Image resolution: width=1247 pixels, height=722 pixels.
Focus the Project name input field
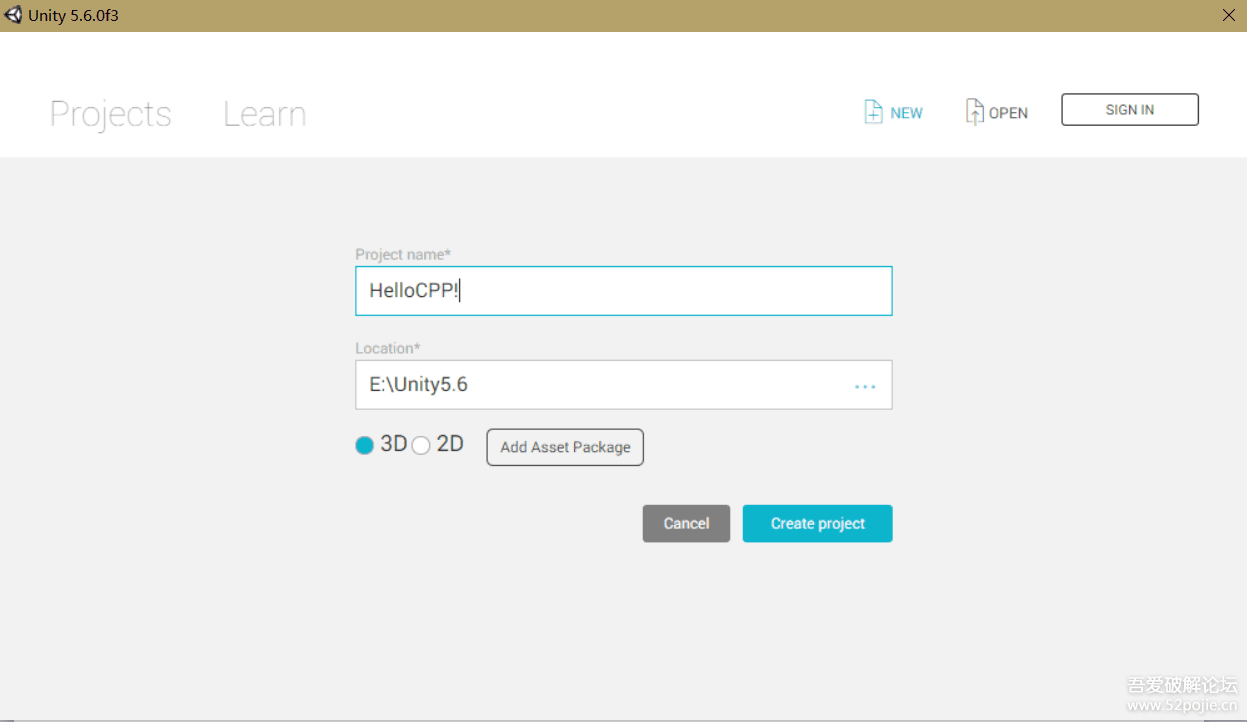624,291
